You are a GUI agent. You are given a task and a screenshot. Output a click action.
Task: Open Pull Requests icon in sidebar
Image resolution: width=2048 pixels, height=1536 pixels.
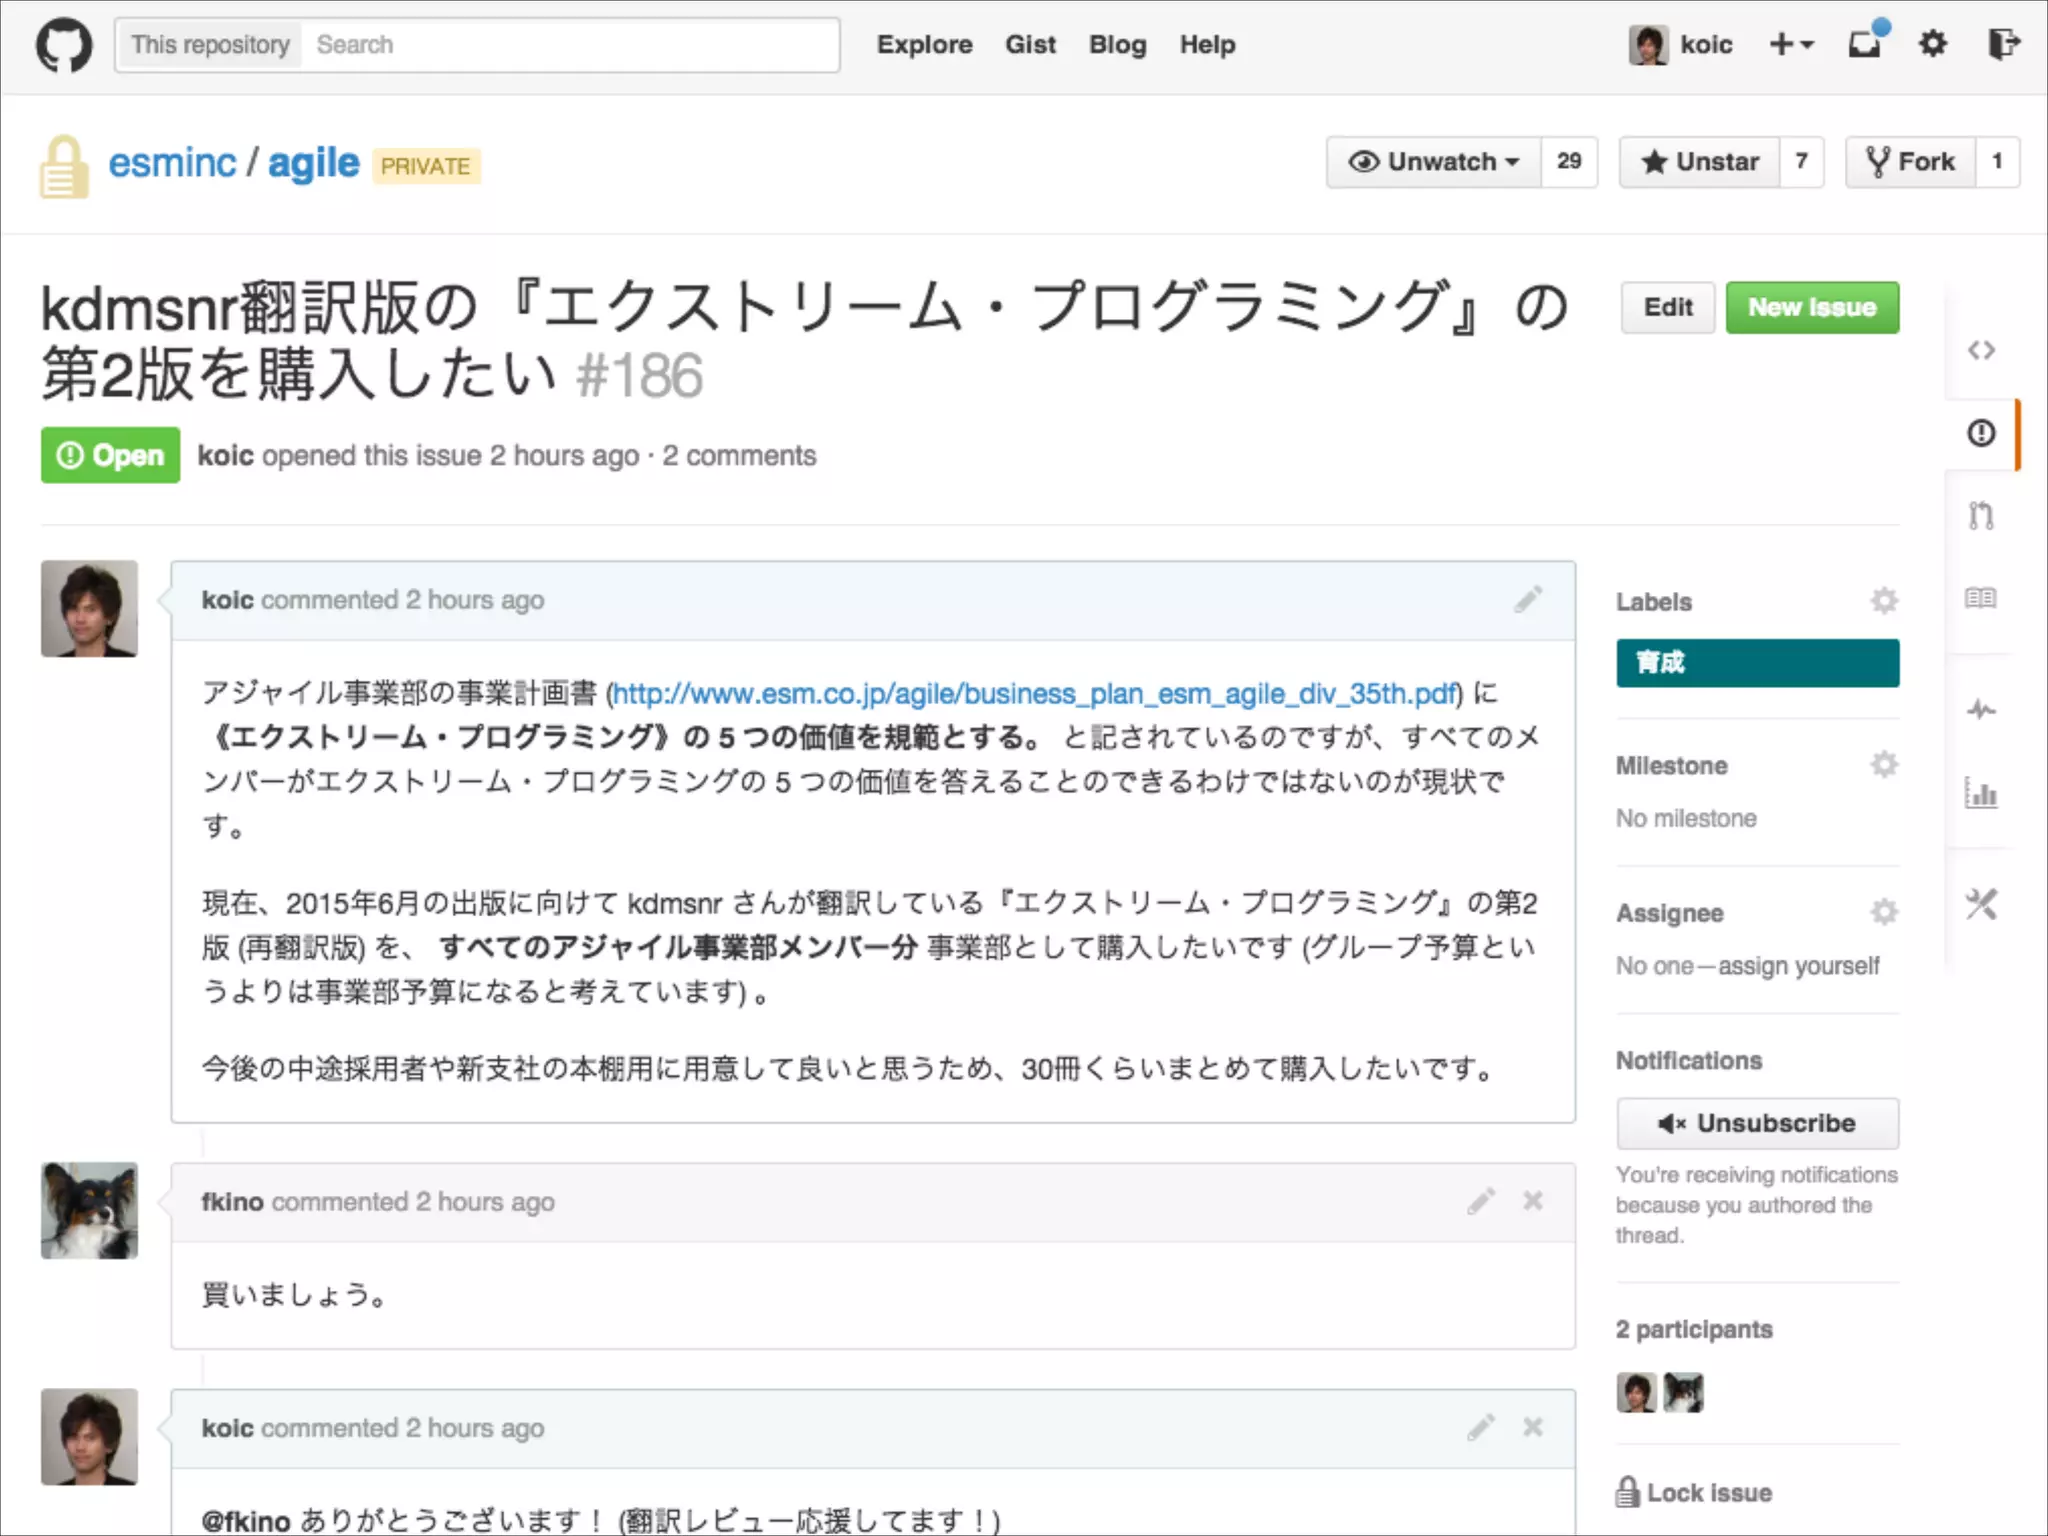[x=1981, y=516]
